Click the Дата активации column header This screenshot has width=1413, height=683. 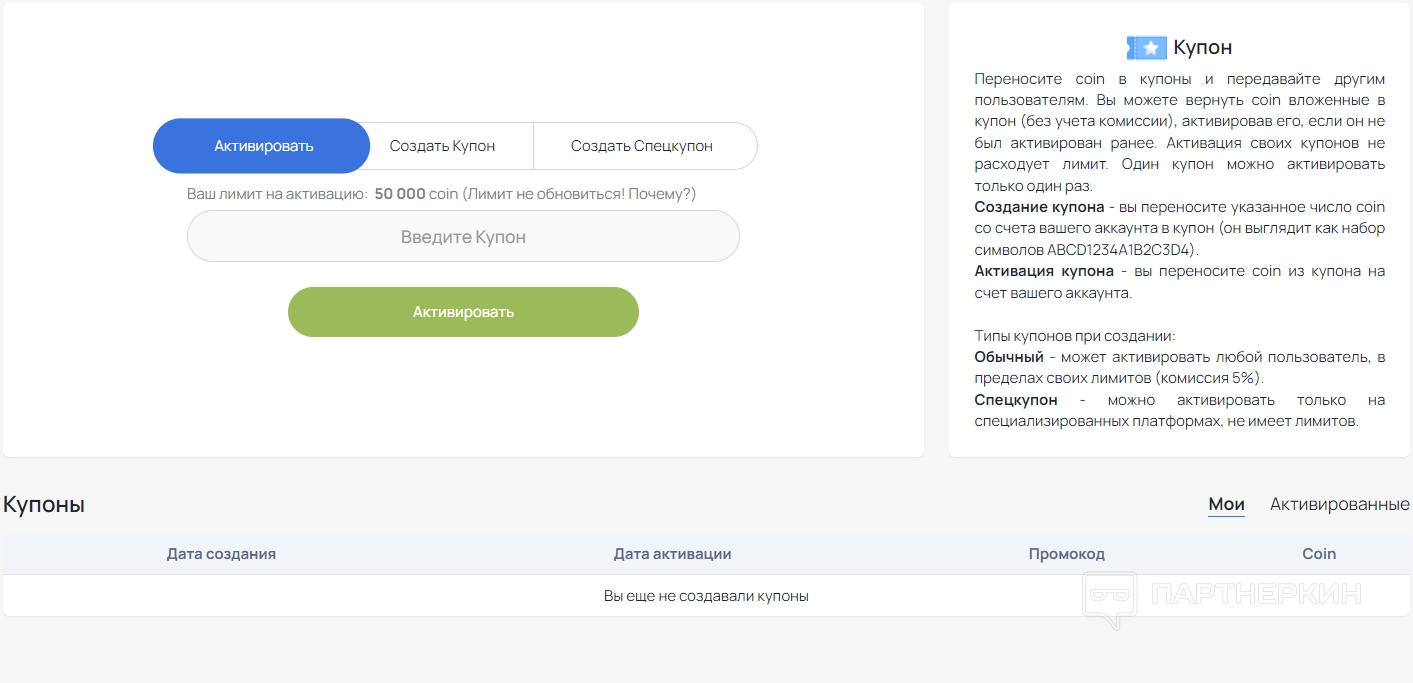(x=672, y=554)
